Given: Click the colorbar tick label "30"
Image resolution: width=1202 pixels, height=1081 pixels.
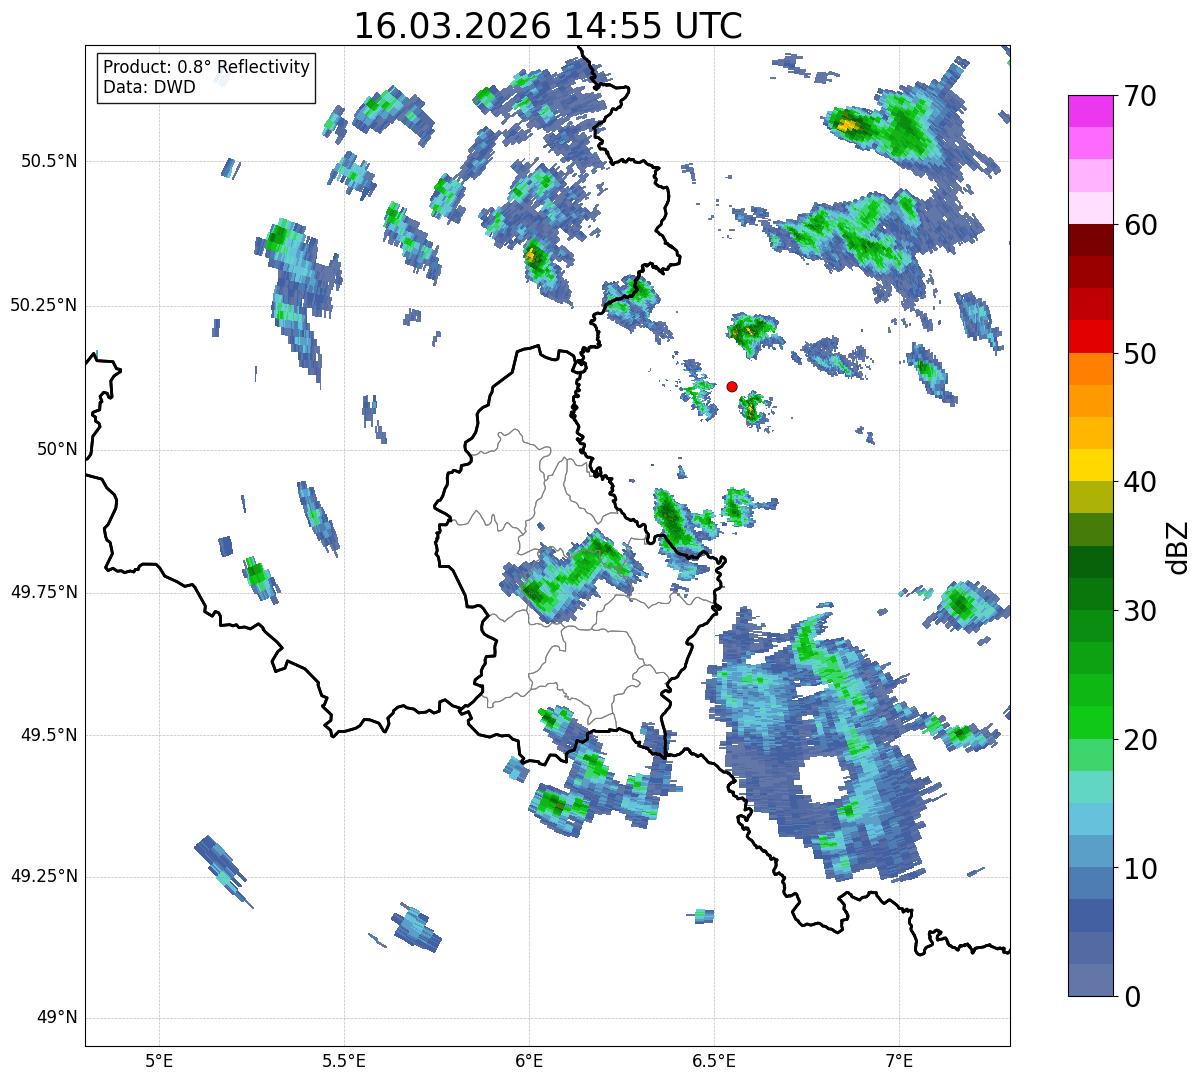Looking at the screenshot, I should pyautogui.click(x=1141, y=611).
